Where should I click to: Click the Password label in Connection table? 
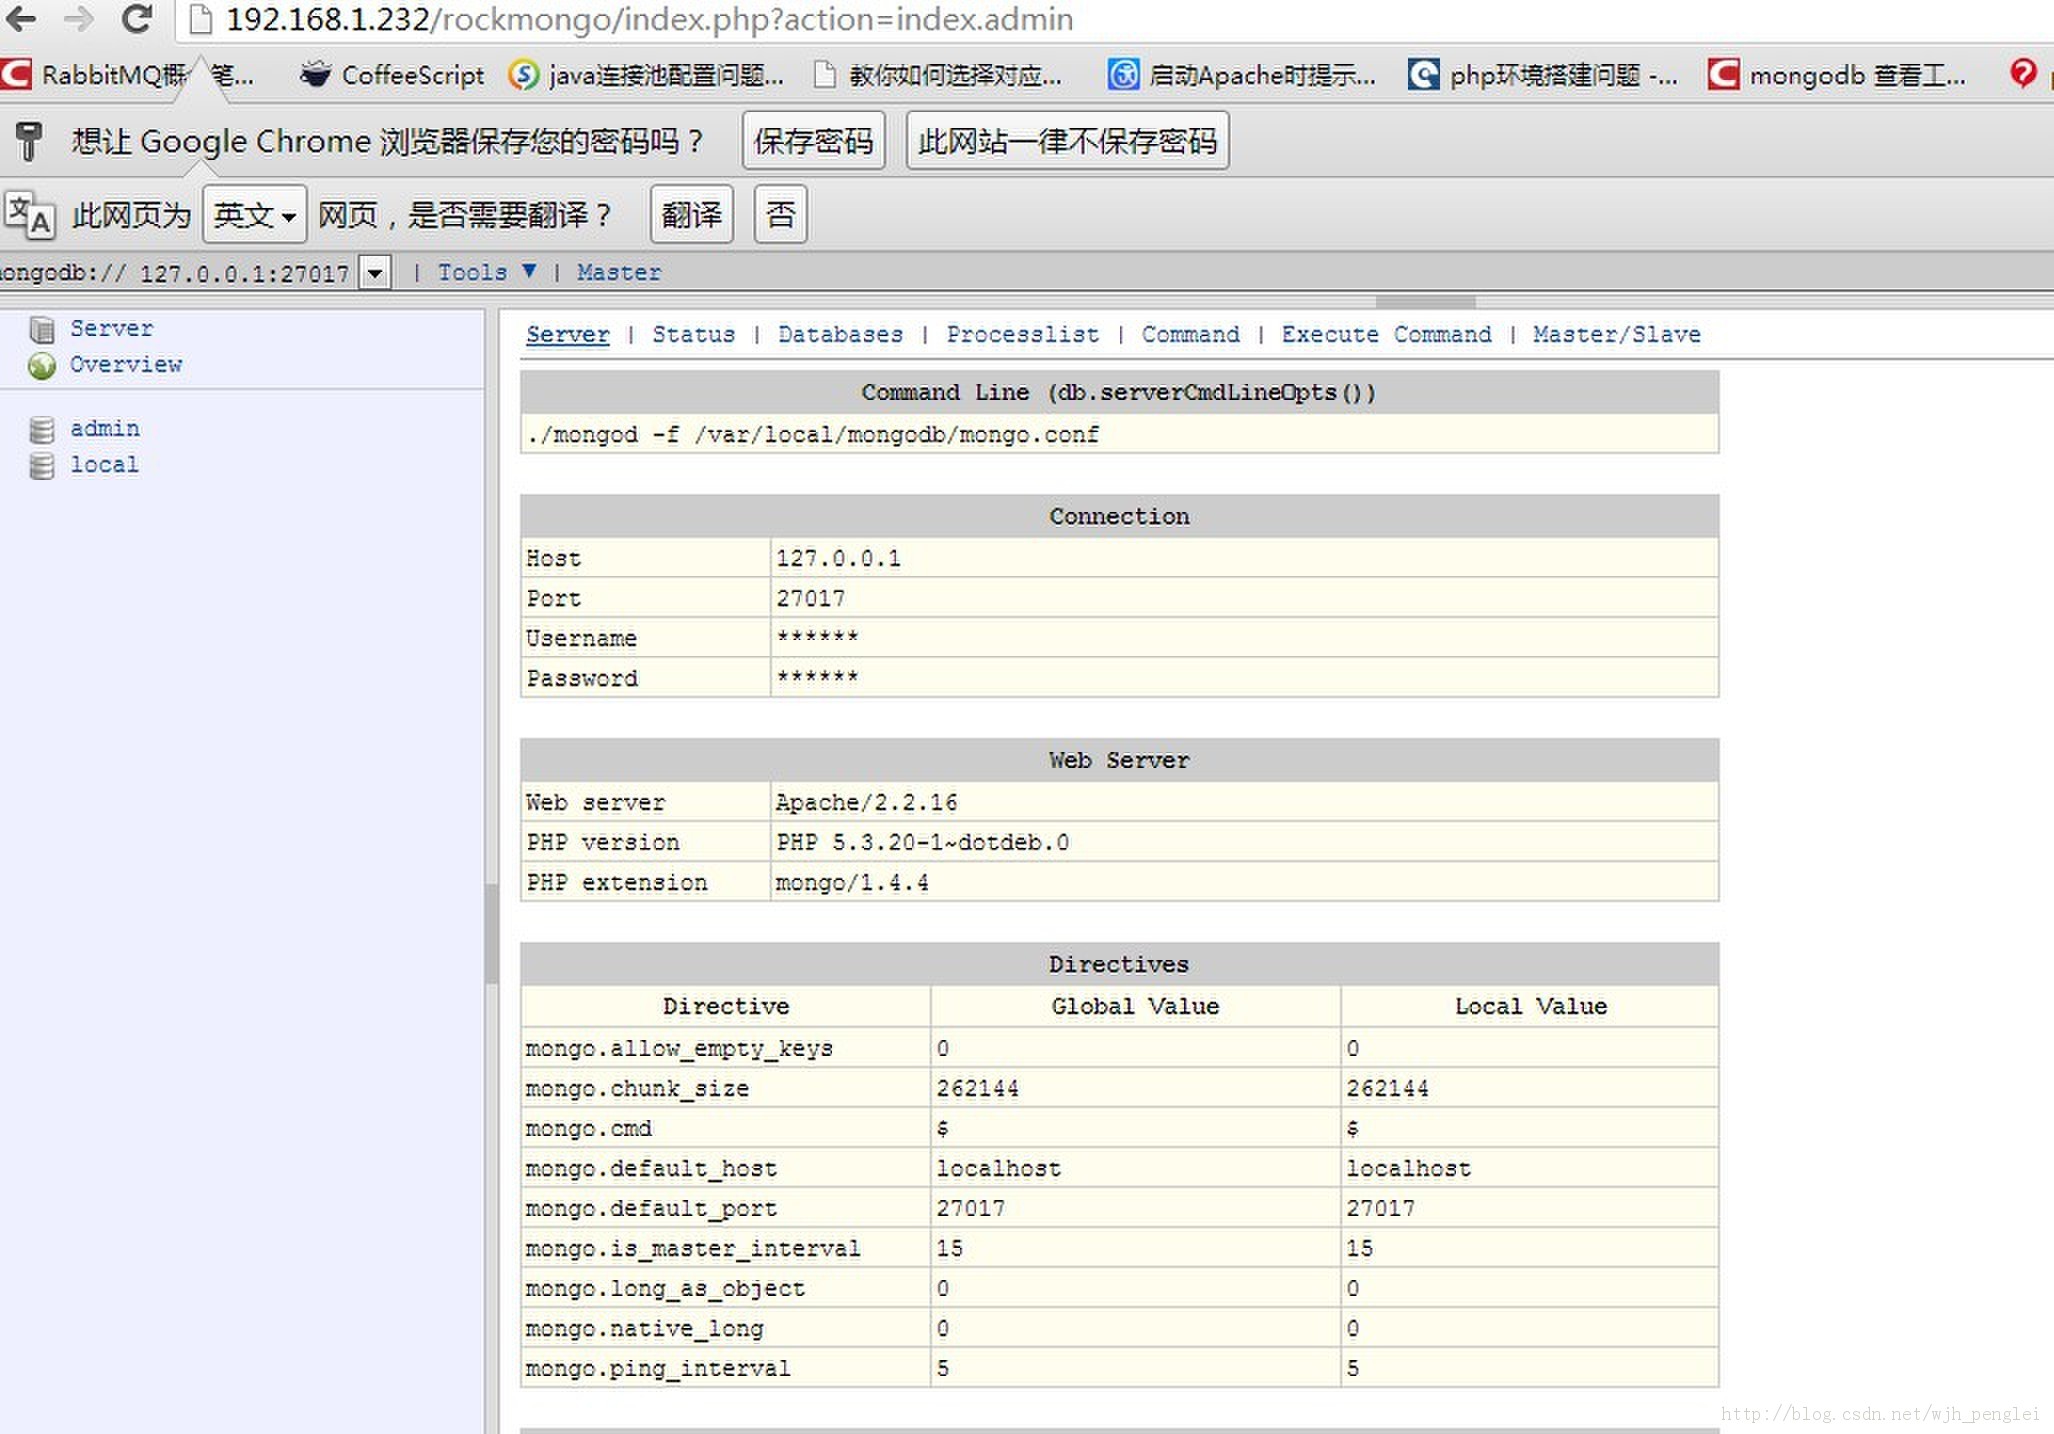(582, 678)
